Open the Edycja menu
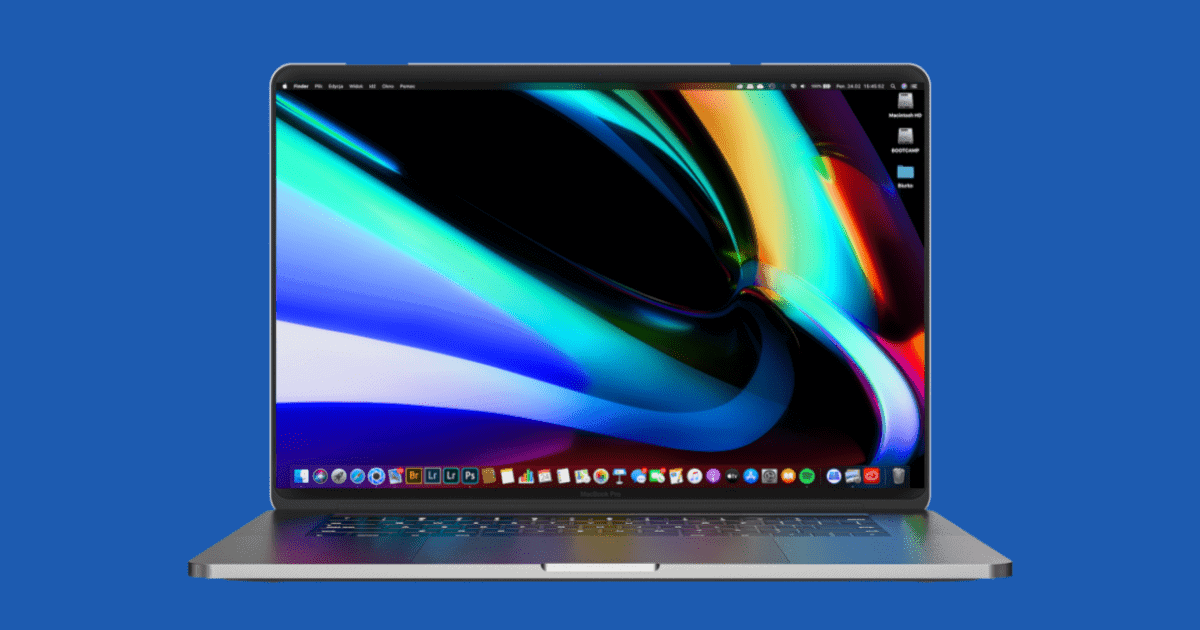Screen dimensions: 1200x630 point(335,87)
